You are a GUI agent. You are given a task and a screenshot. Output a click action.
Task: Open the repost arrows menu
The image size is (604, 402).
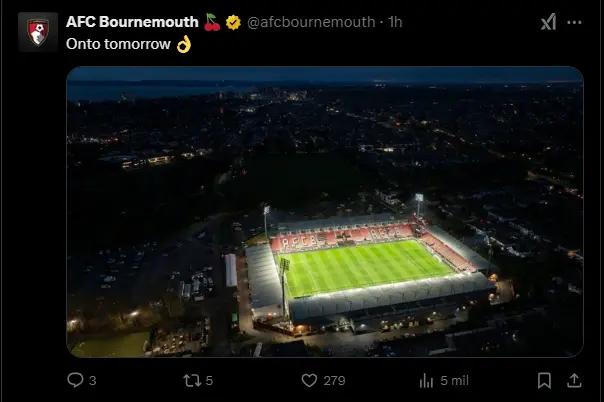tap(192, 380)
